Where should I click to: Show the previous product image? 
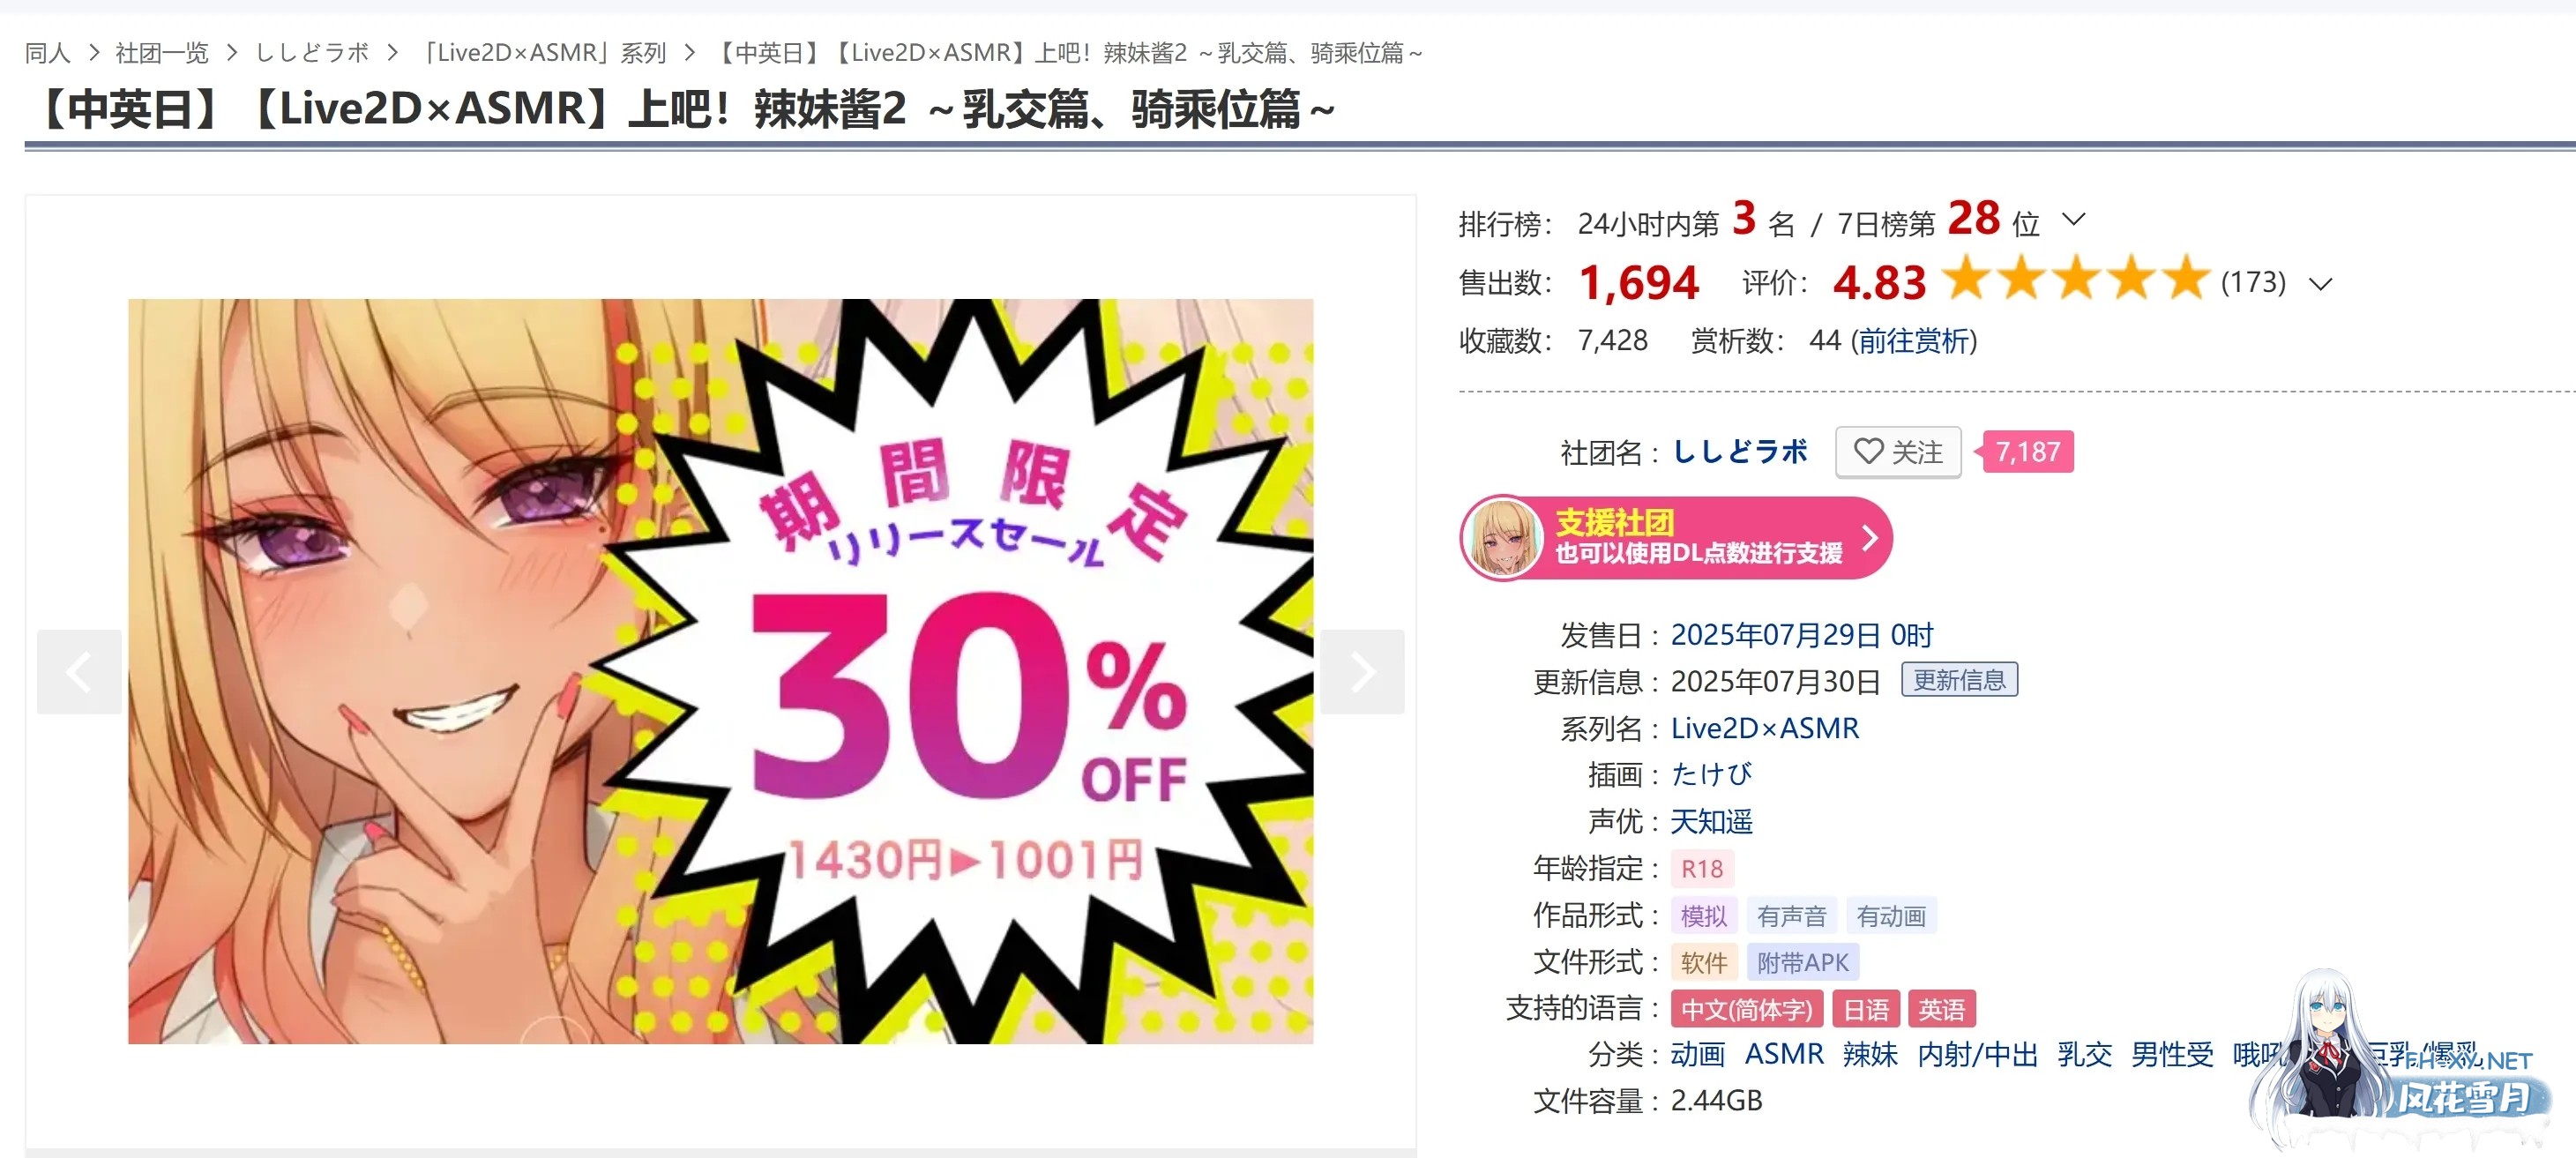(x=79, y=671)
